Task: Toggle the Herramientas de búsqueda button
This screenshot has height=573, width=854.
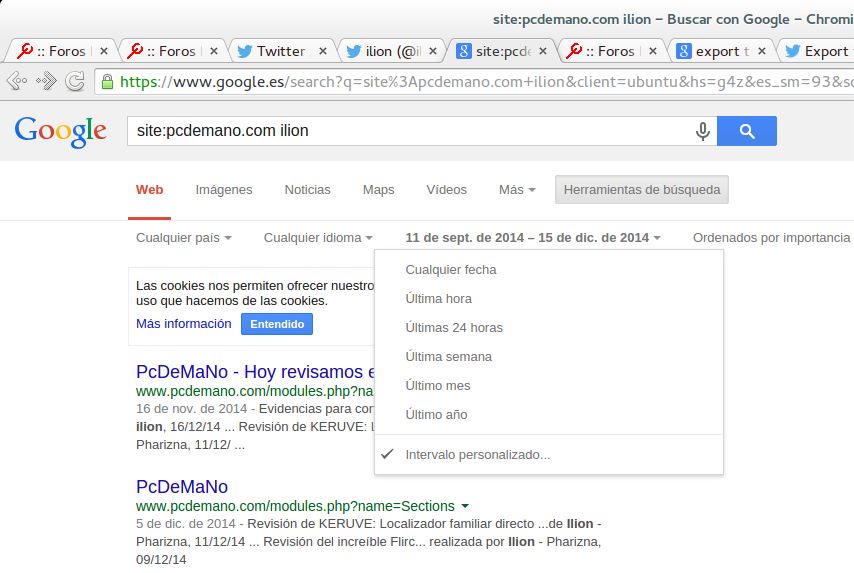Action: pos(642,190)
